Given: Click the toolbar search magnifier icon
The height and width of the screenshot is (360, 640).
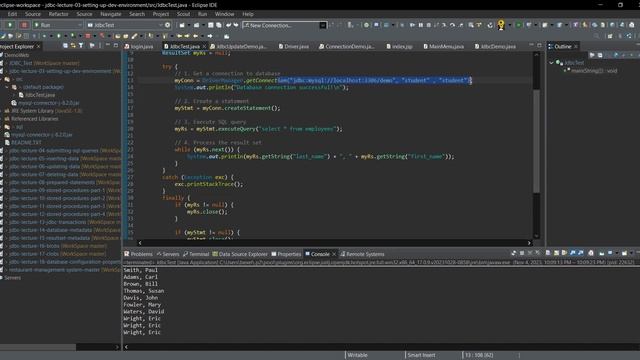Looking at the screenshot, I should pyautogui.click(x=596, y=36).
